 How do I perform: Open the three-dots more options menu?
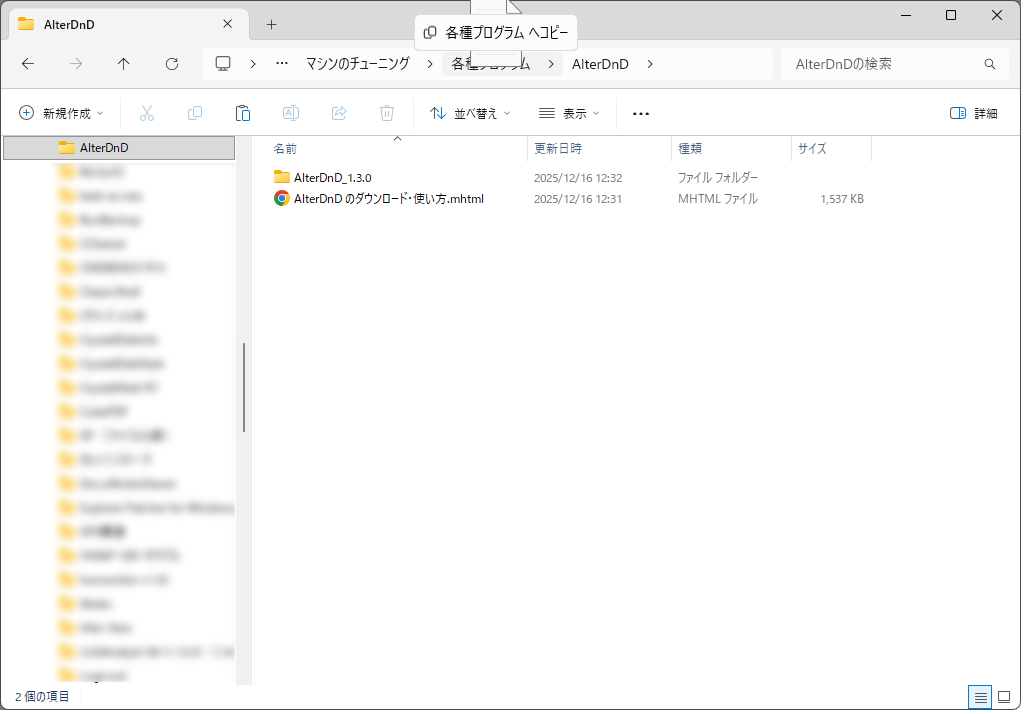641,113
